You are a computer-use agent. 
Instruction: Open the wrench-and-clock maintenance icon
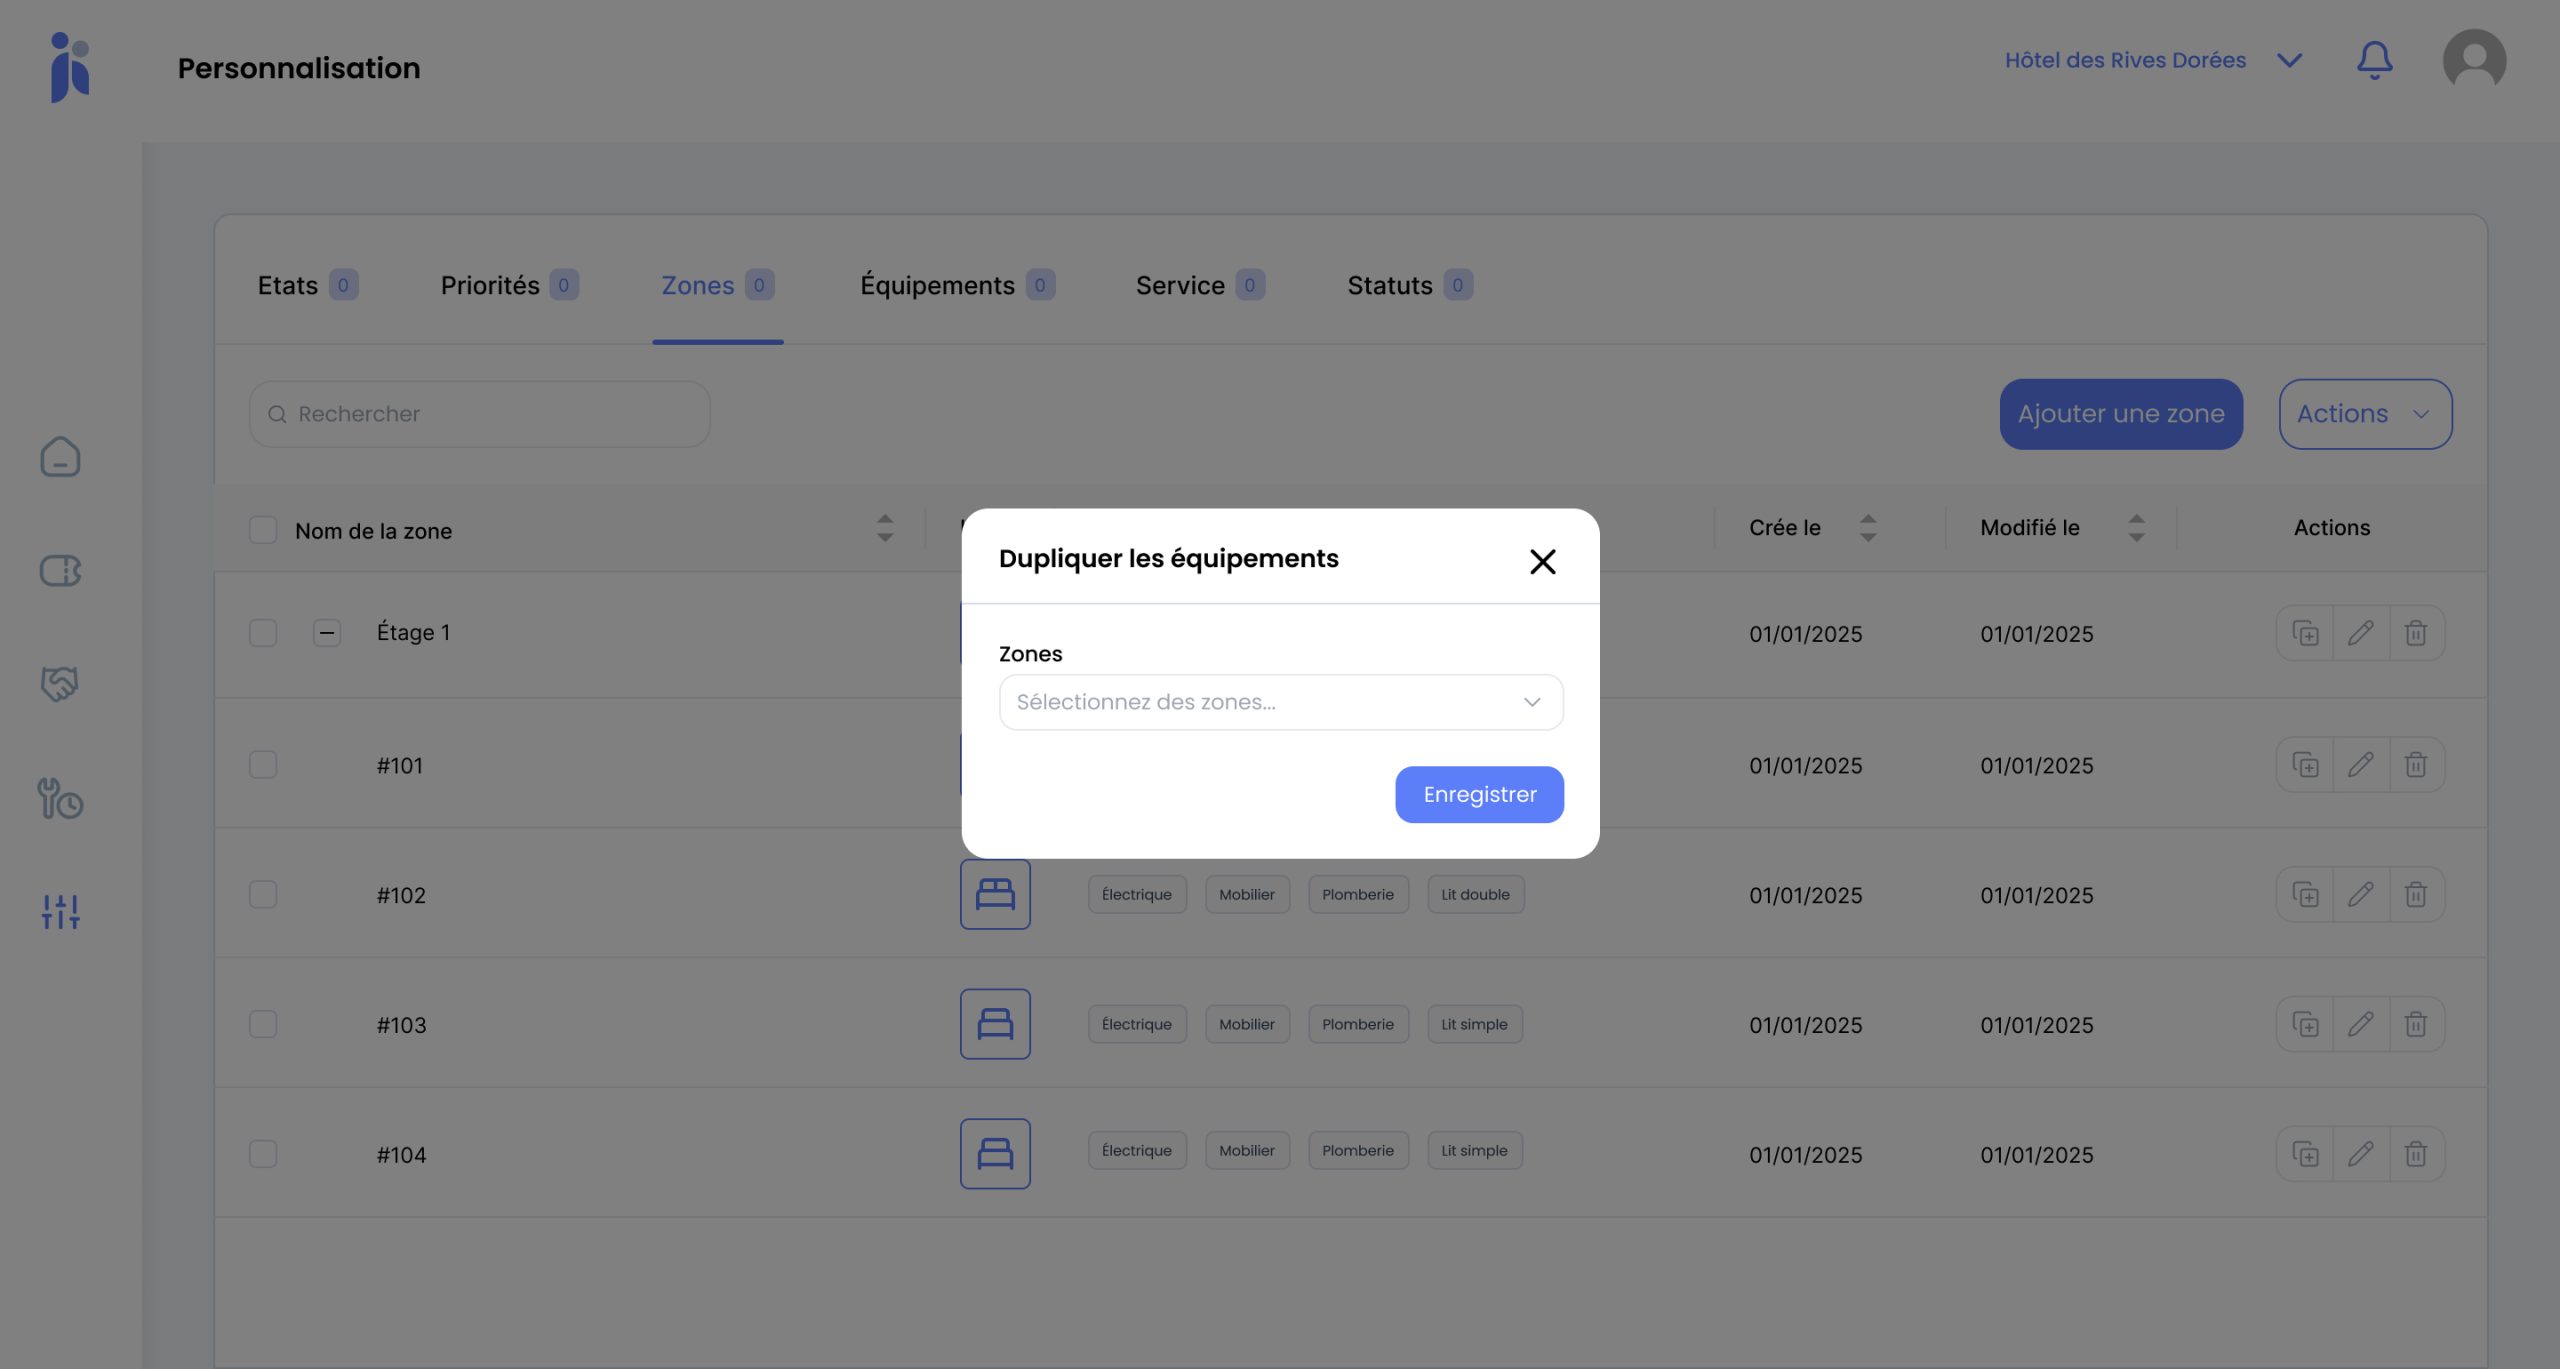(x=60, y=798)
